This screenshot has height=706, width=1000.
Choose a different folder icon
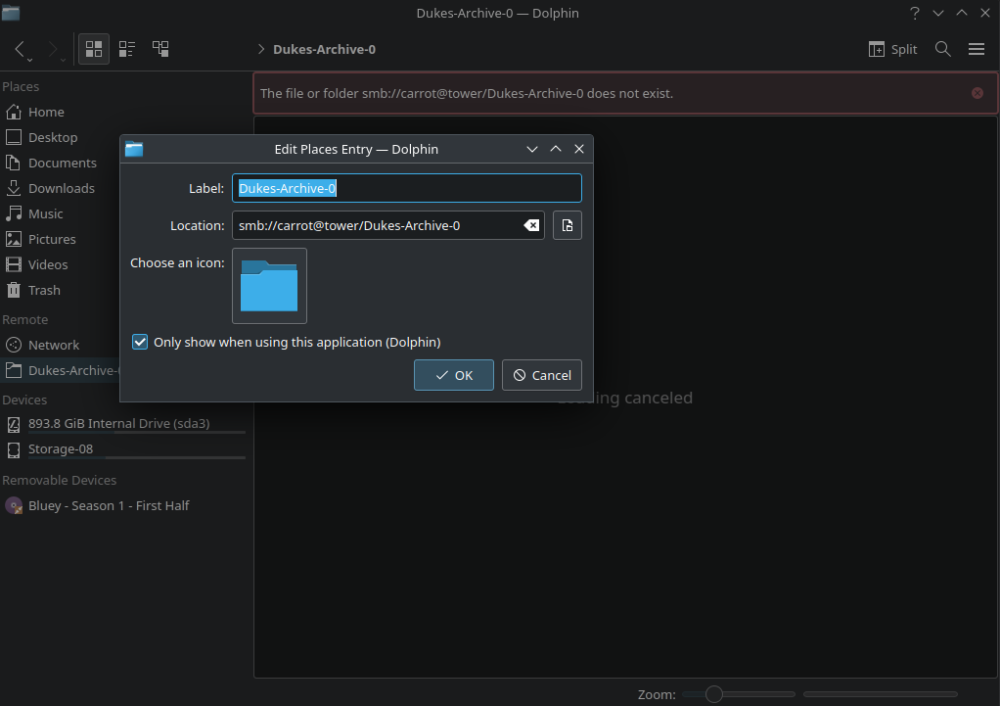point(269,286)
